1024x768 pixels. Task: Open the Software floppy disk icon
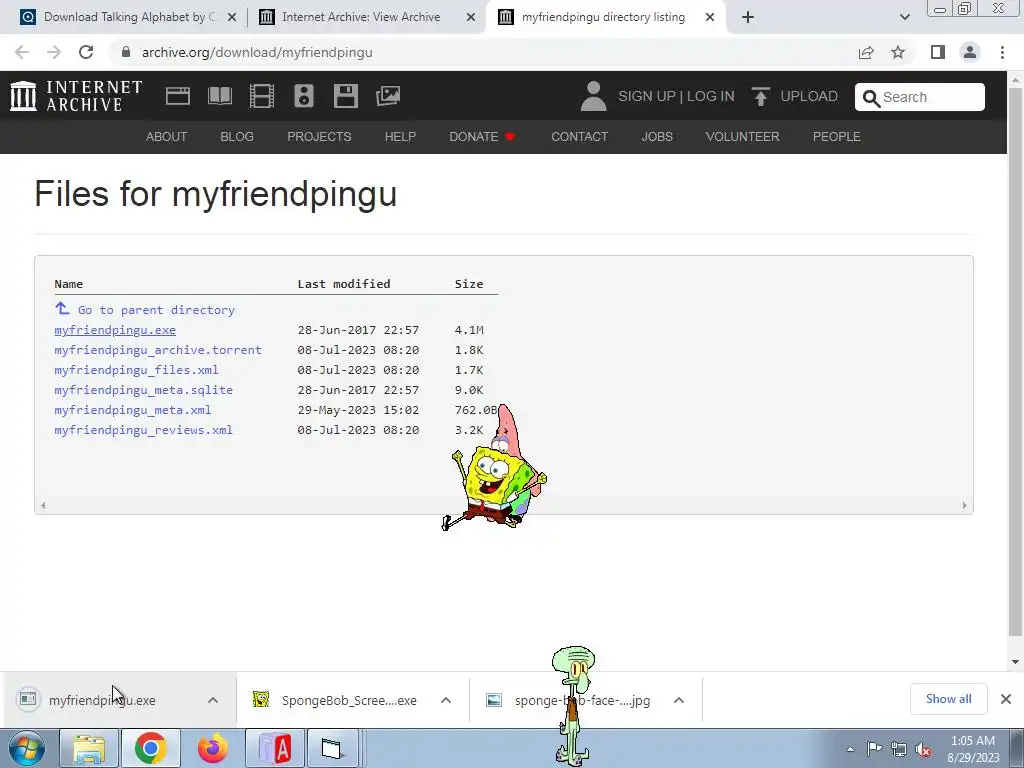(345, 96)
